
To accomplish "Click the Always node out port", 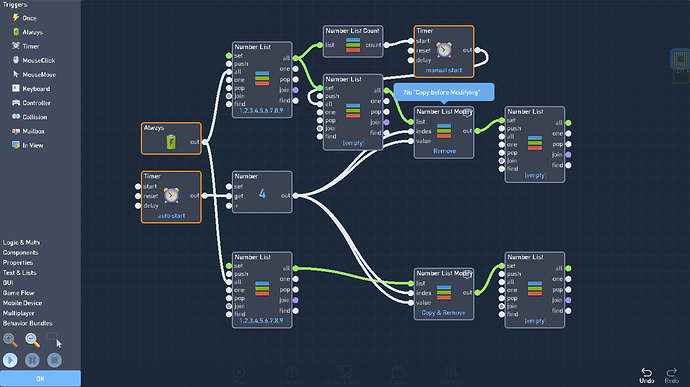I will click(x=204, y=142).
